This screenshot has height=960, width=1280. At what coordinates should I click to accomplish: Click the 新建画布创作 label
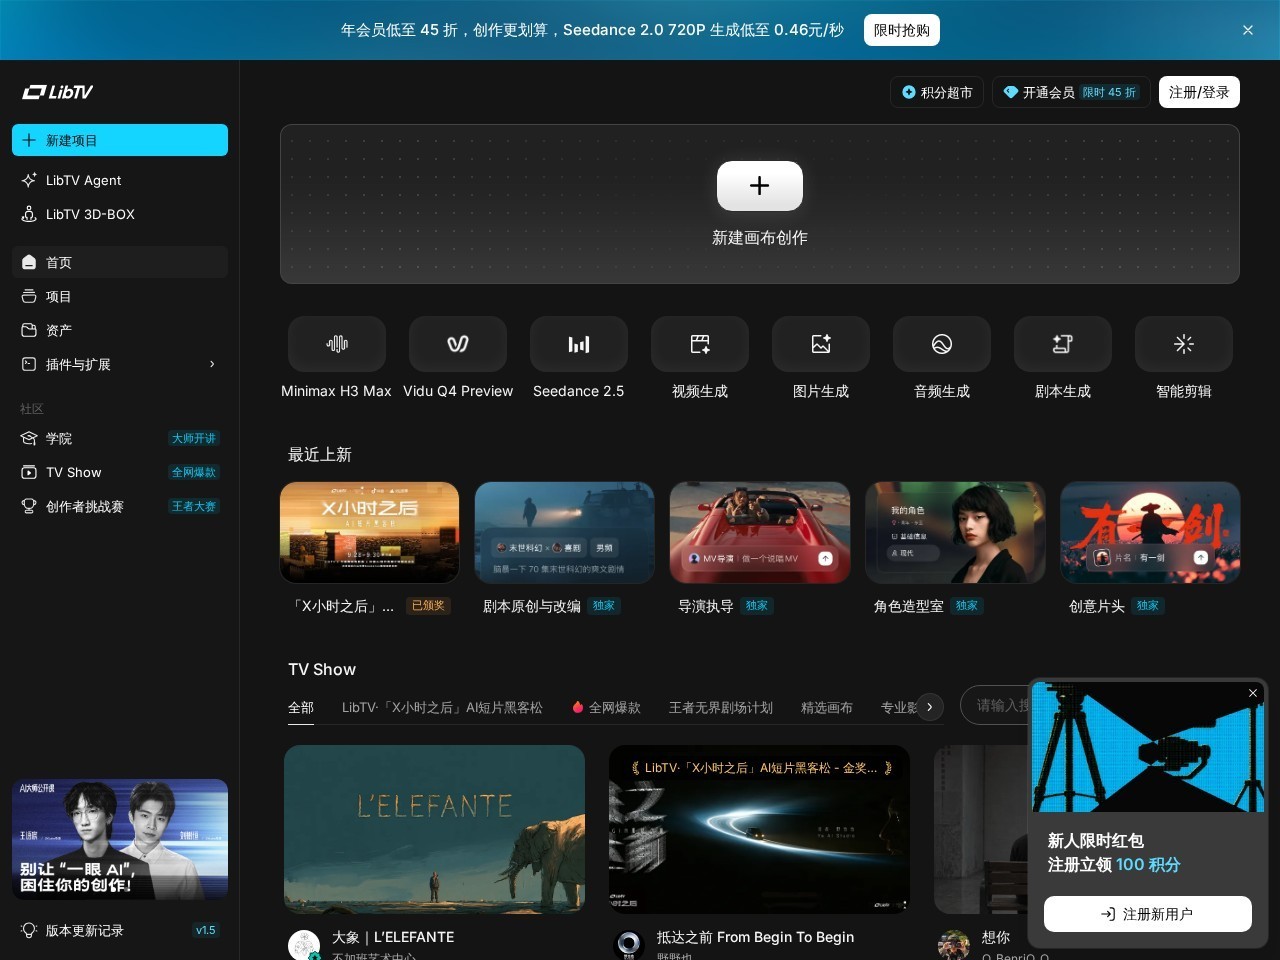(760, 238)
